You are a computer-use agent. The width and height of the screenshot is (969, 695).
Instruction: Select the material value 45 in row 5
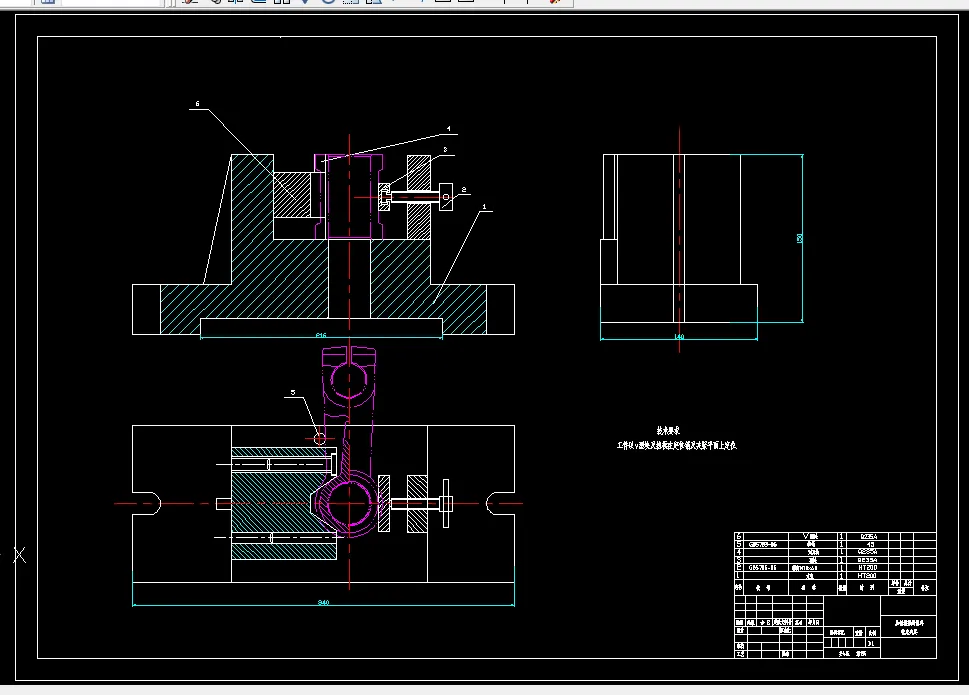click(870, 544)
